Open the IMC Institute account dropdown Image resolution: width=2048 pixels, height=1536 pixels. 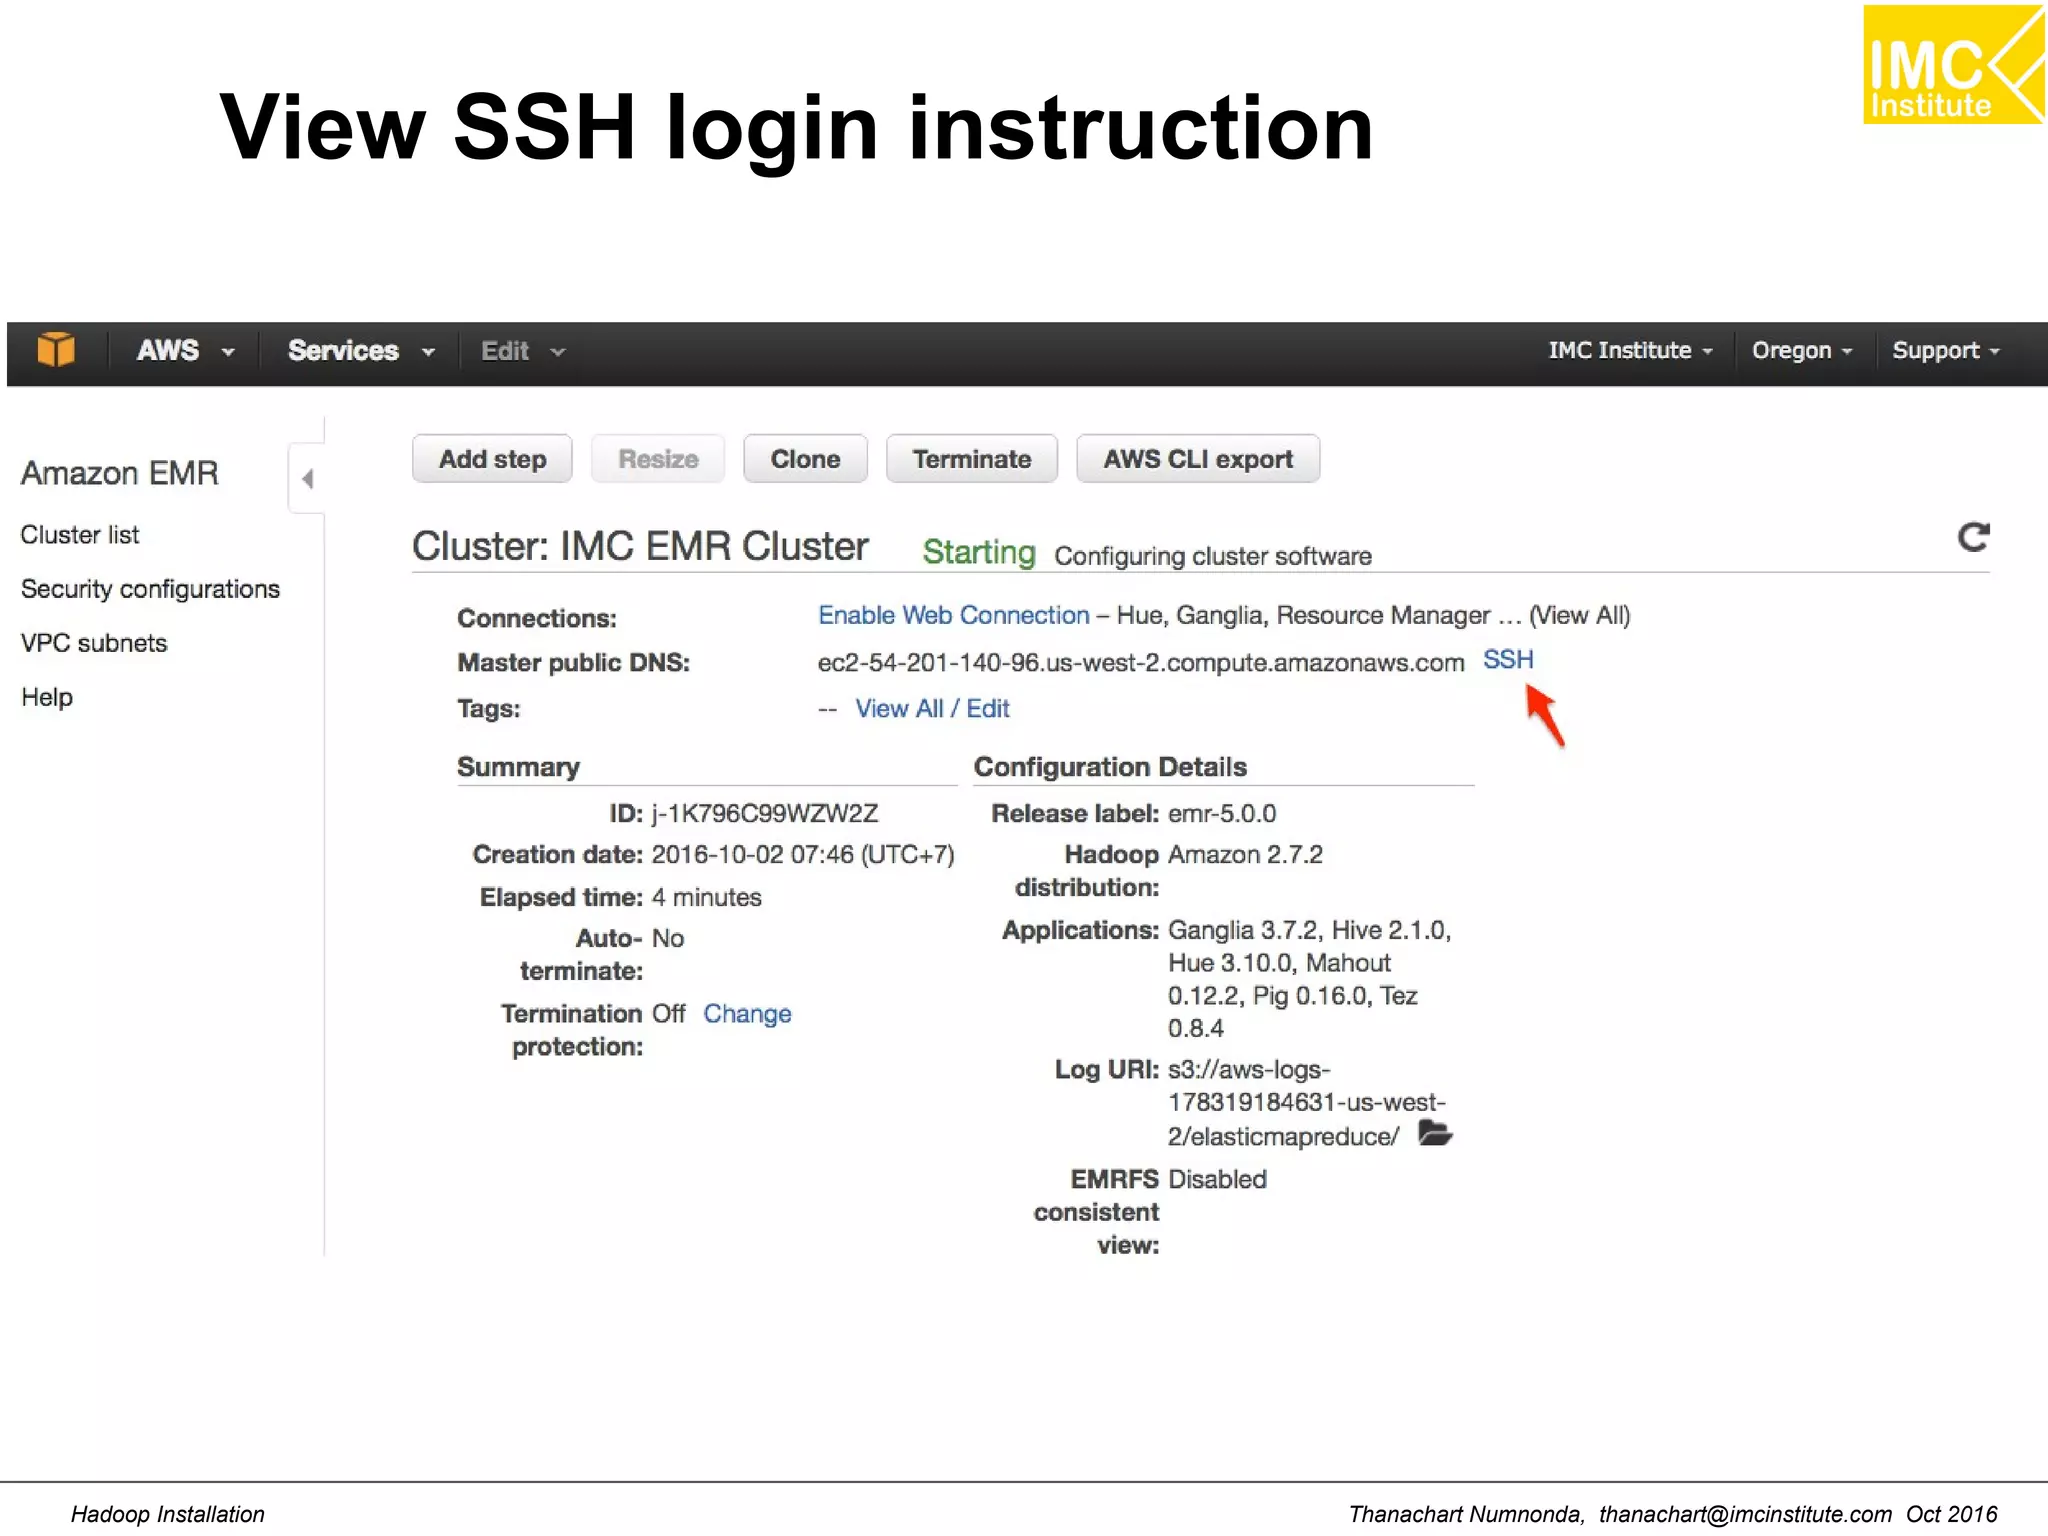(x=1631, y=351)
